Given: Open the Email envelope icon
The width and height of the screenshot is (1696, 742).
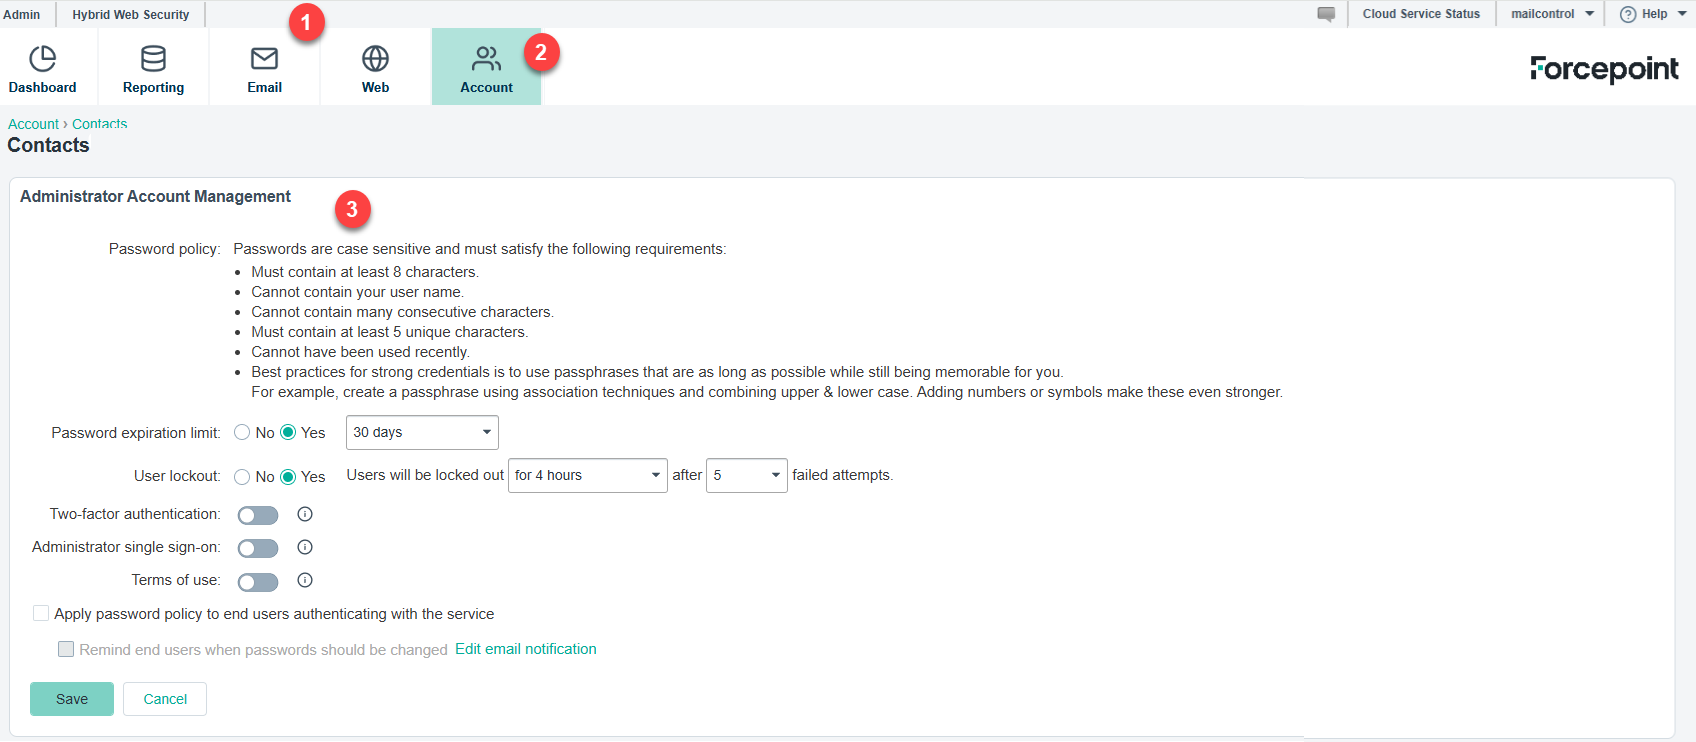Looking at the screenshot, I should tap(264, 59).
